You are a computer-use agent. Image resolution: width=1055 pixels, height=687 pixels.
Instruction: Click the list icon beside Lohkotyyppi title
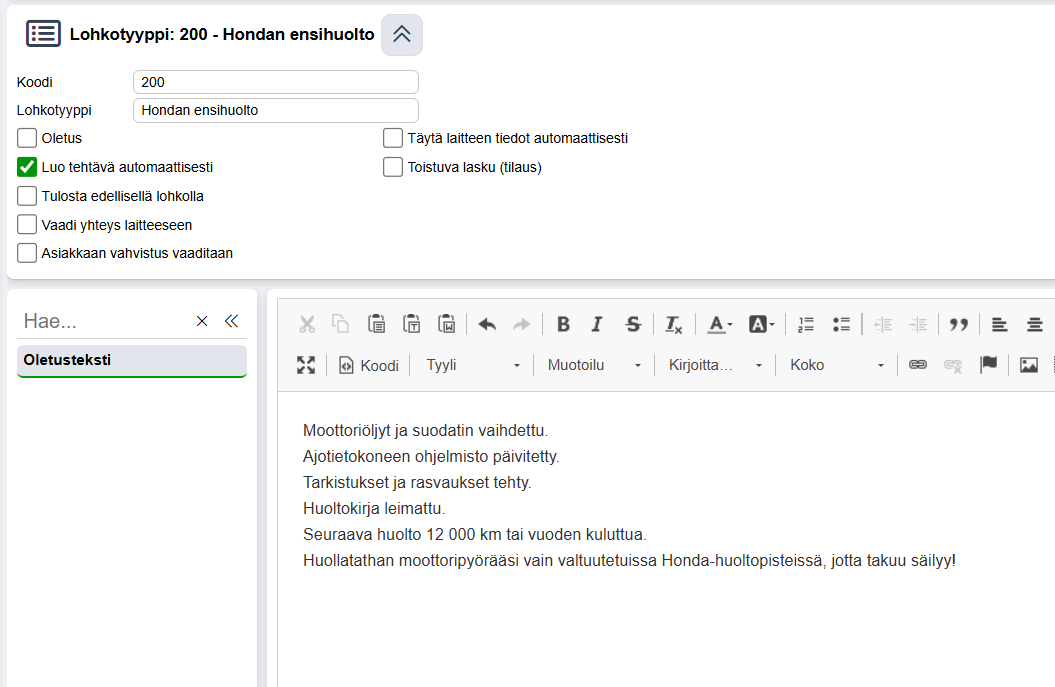click(43, 34)
